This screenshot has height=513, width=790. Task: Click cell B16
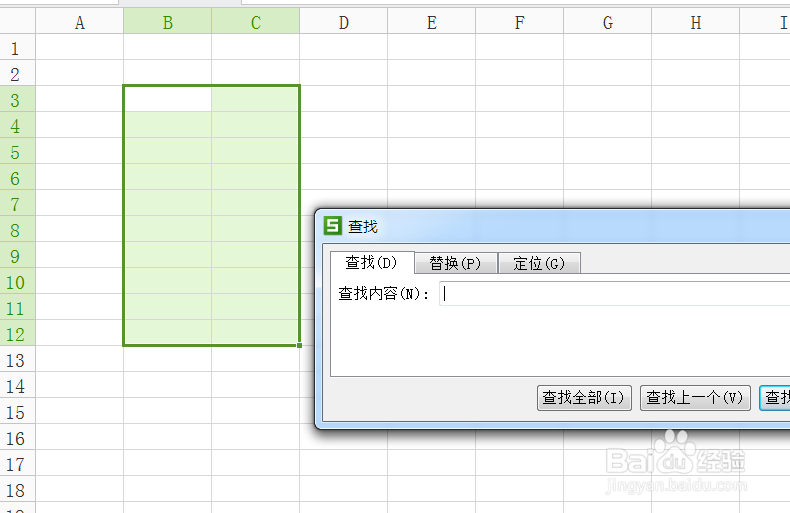(167, 436)
